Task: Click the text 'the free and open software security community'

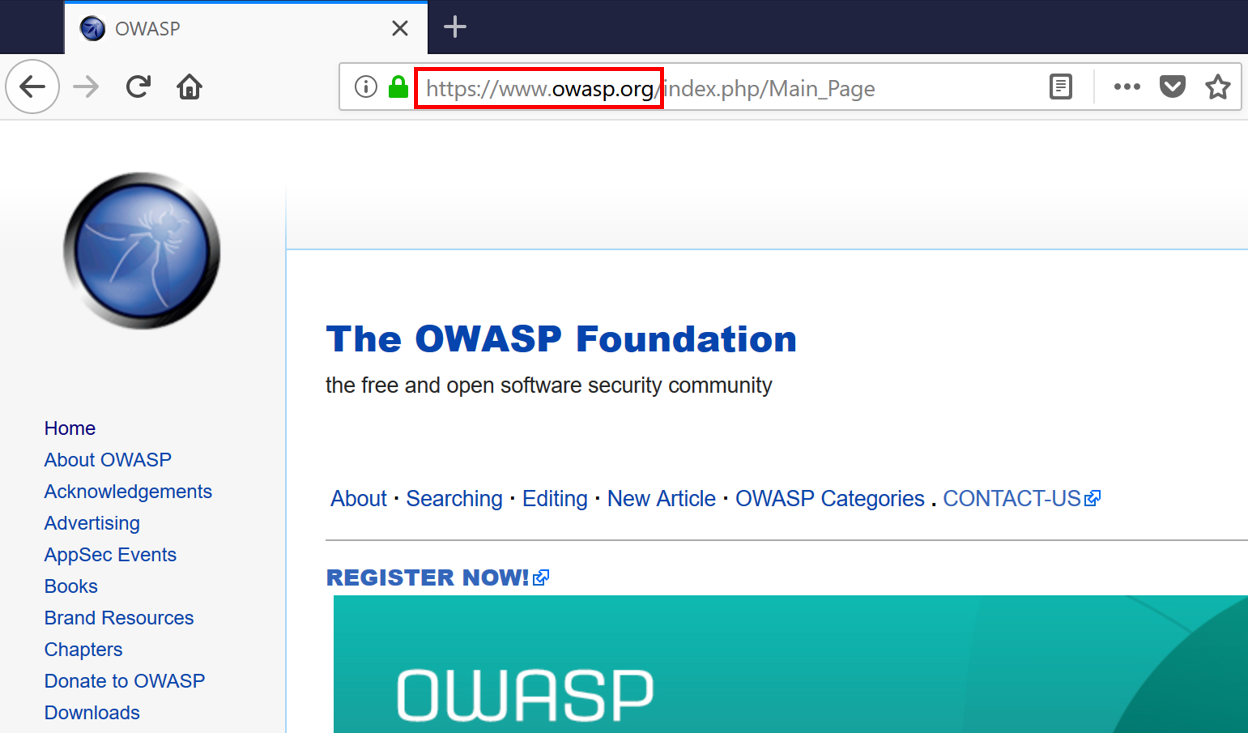Action: tap(549, 386)
